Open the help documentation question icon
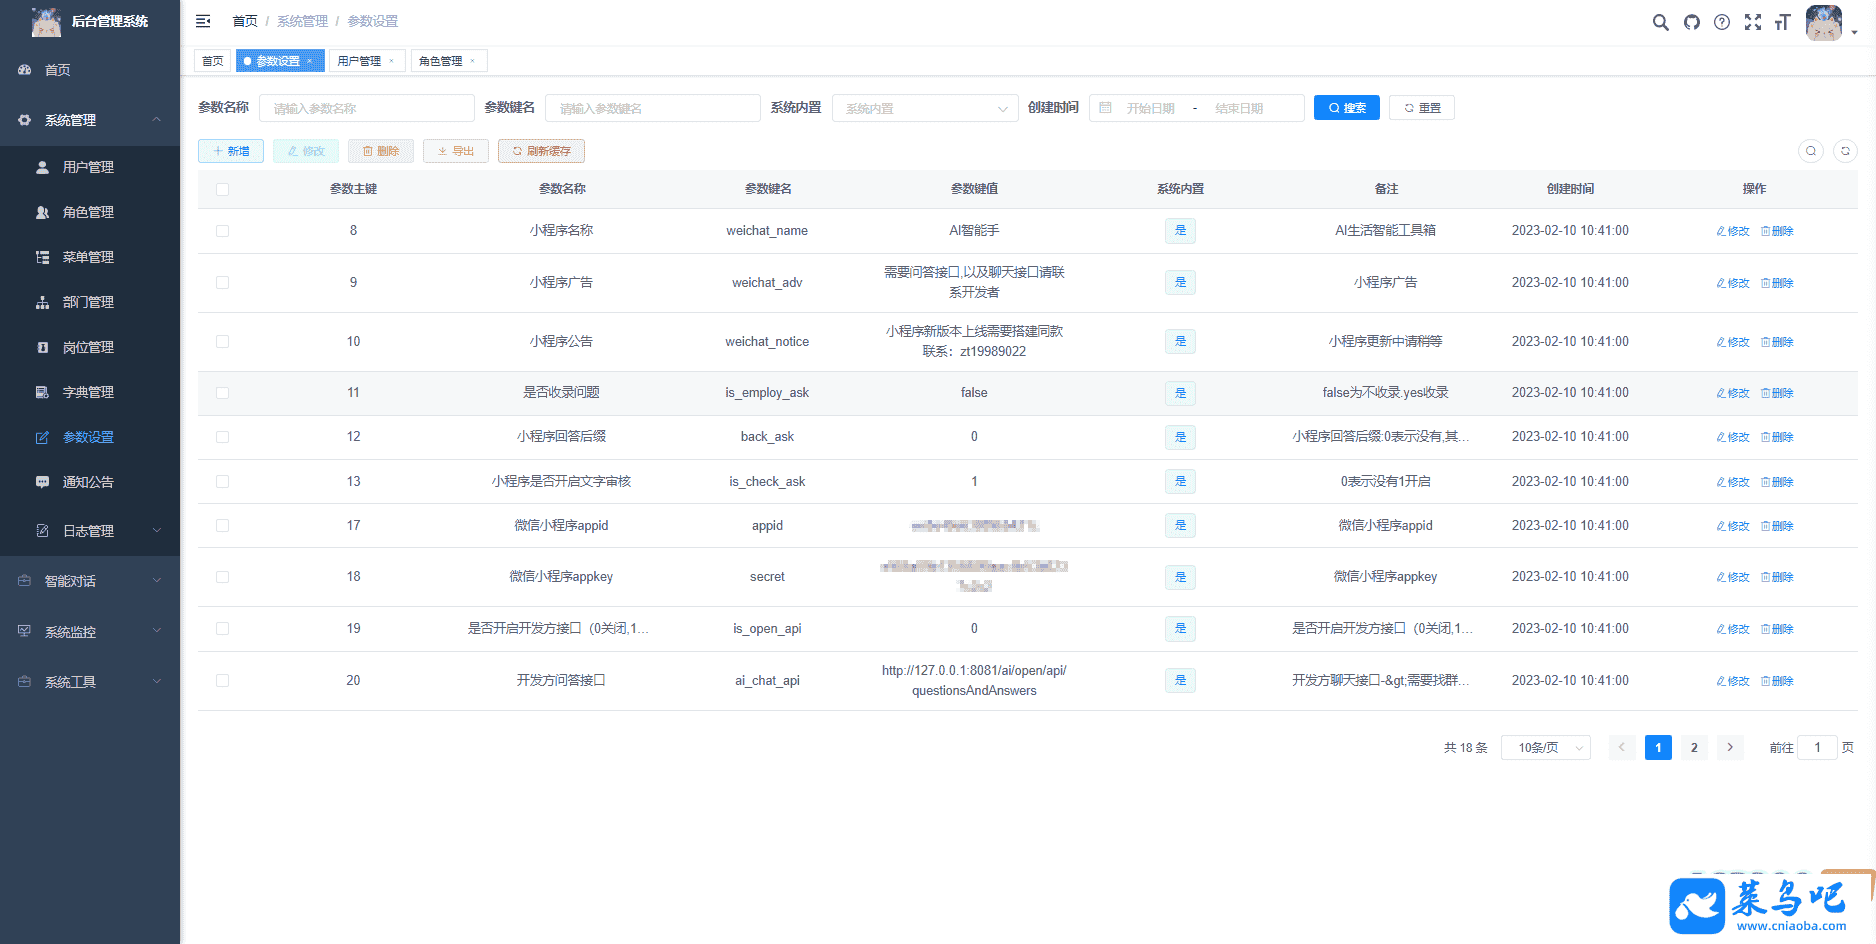This screenshot has width=1876, height=944. (x=1721, y=22)
